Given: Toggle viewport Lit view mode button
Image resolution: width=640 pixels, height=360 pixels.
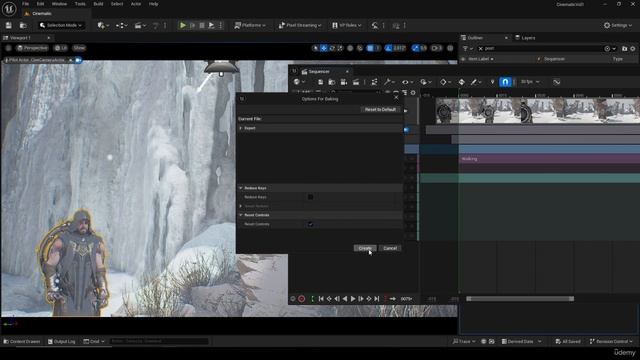Looking at the screenshot, I should tap(61, 48).
